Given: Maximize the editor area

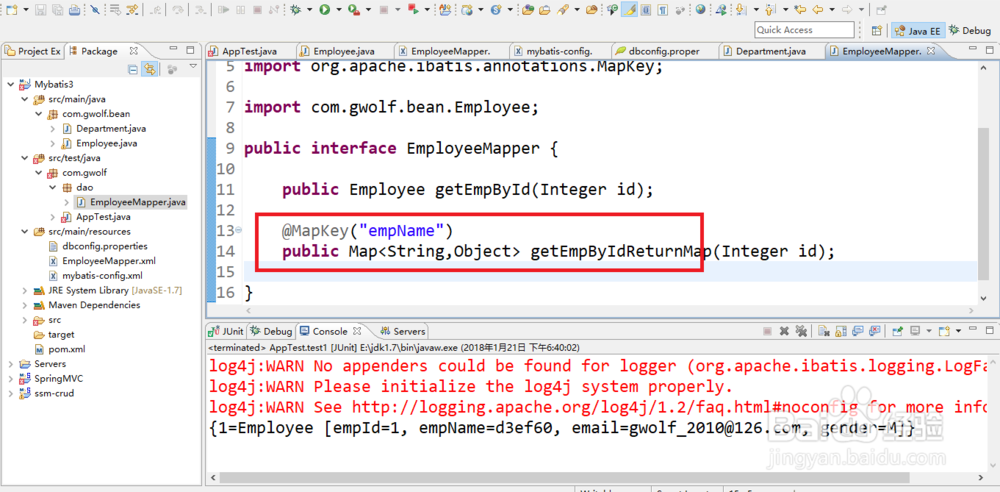Looking at the screenshot, I should (x=989, y=50).
